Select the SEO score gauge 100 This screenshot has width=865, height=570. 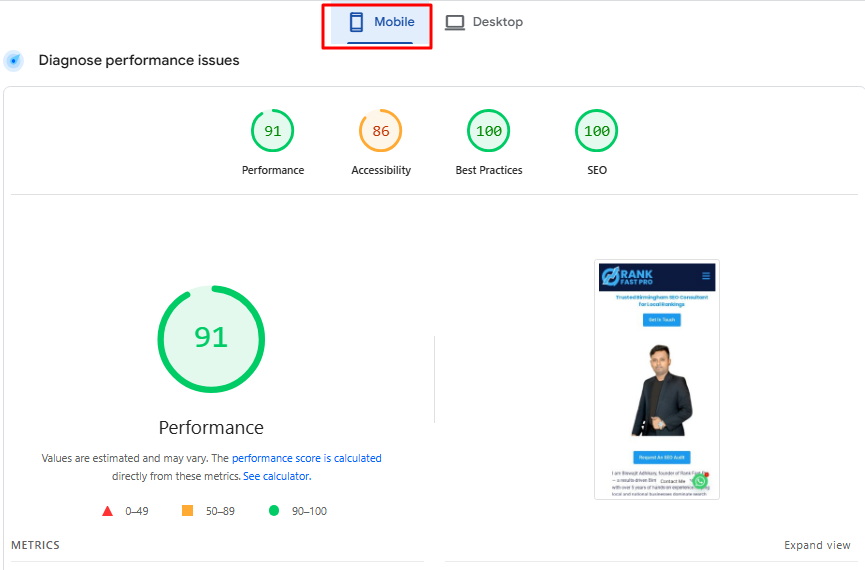coord(597,131)
